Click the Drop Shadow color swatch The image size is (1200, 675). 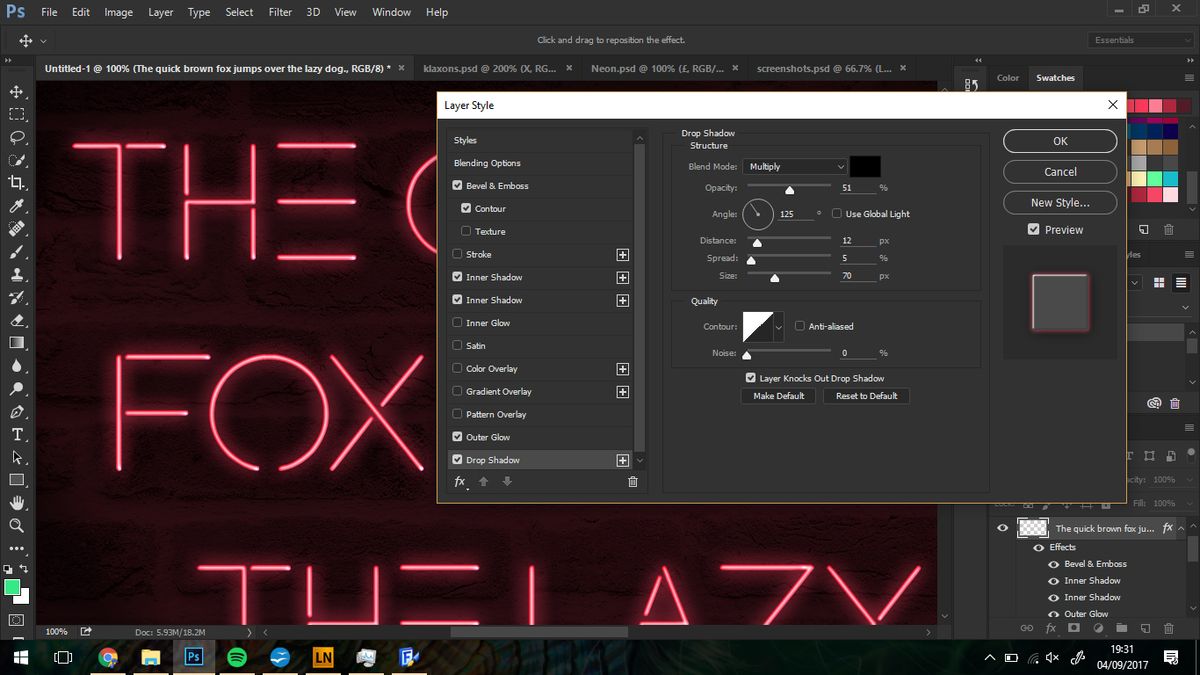tap(864, 166)
